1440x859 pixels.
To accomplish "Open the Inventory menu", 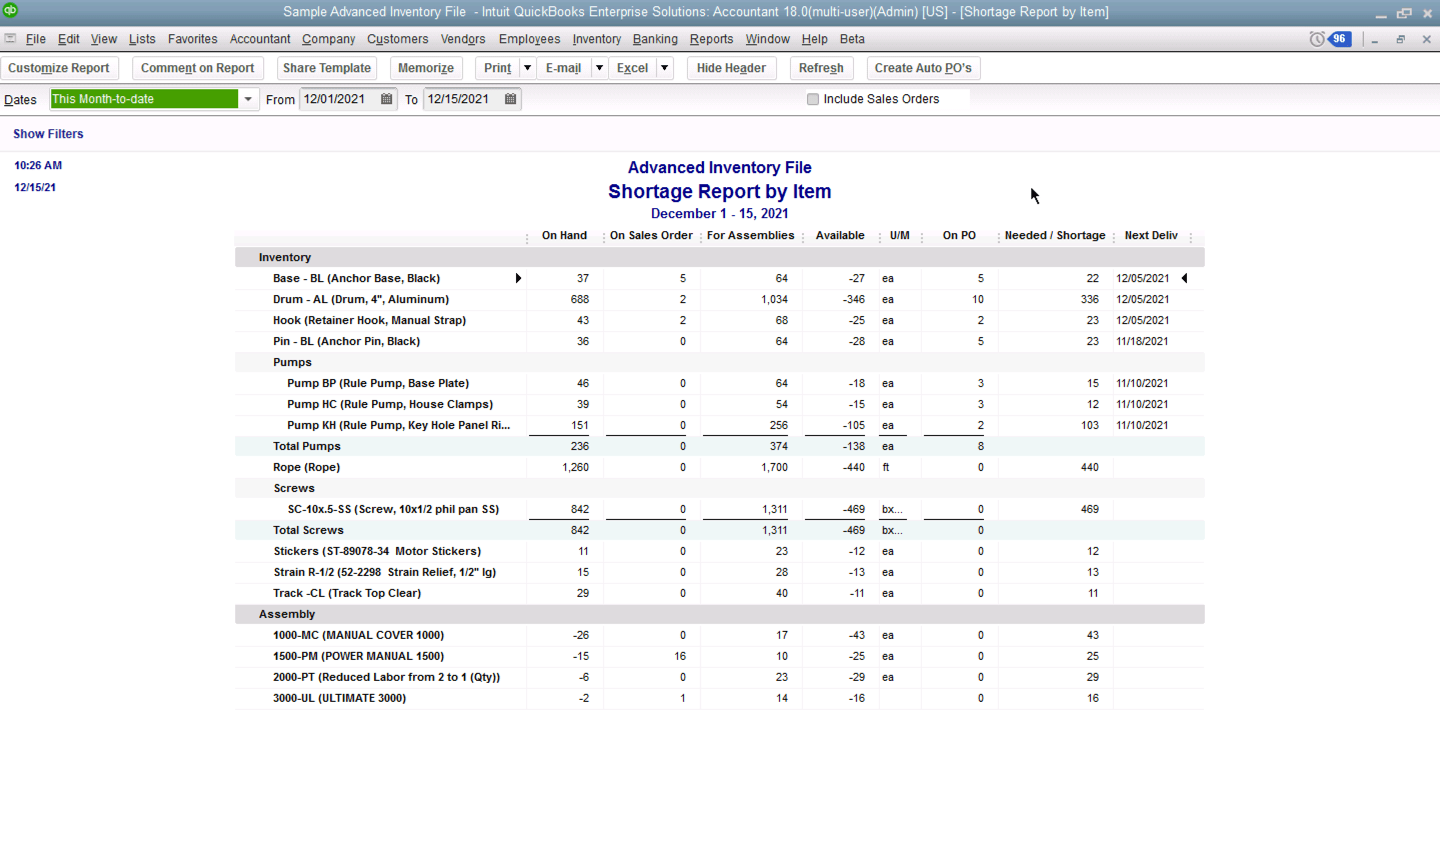I will 596,39.
